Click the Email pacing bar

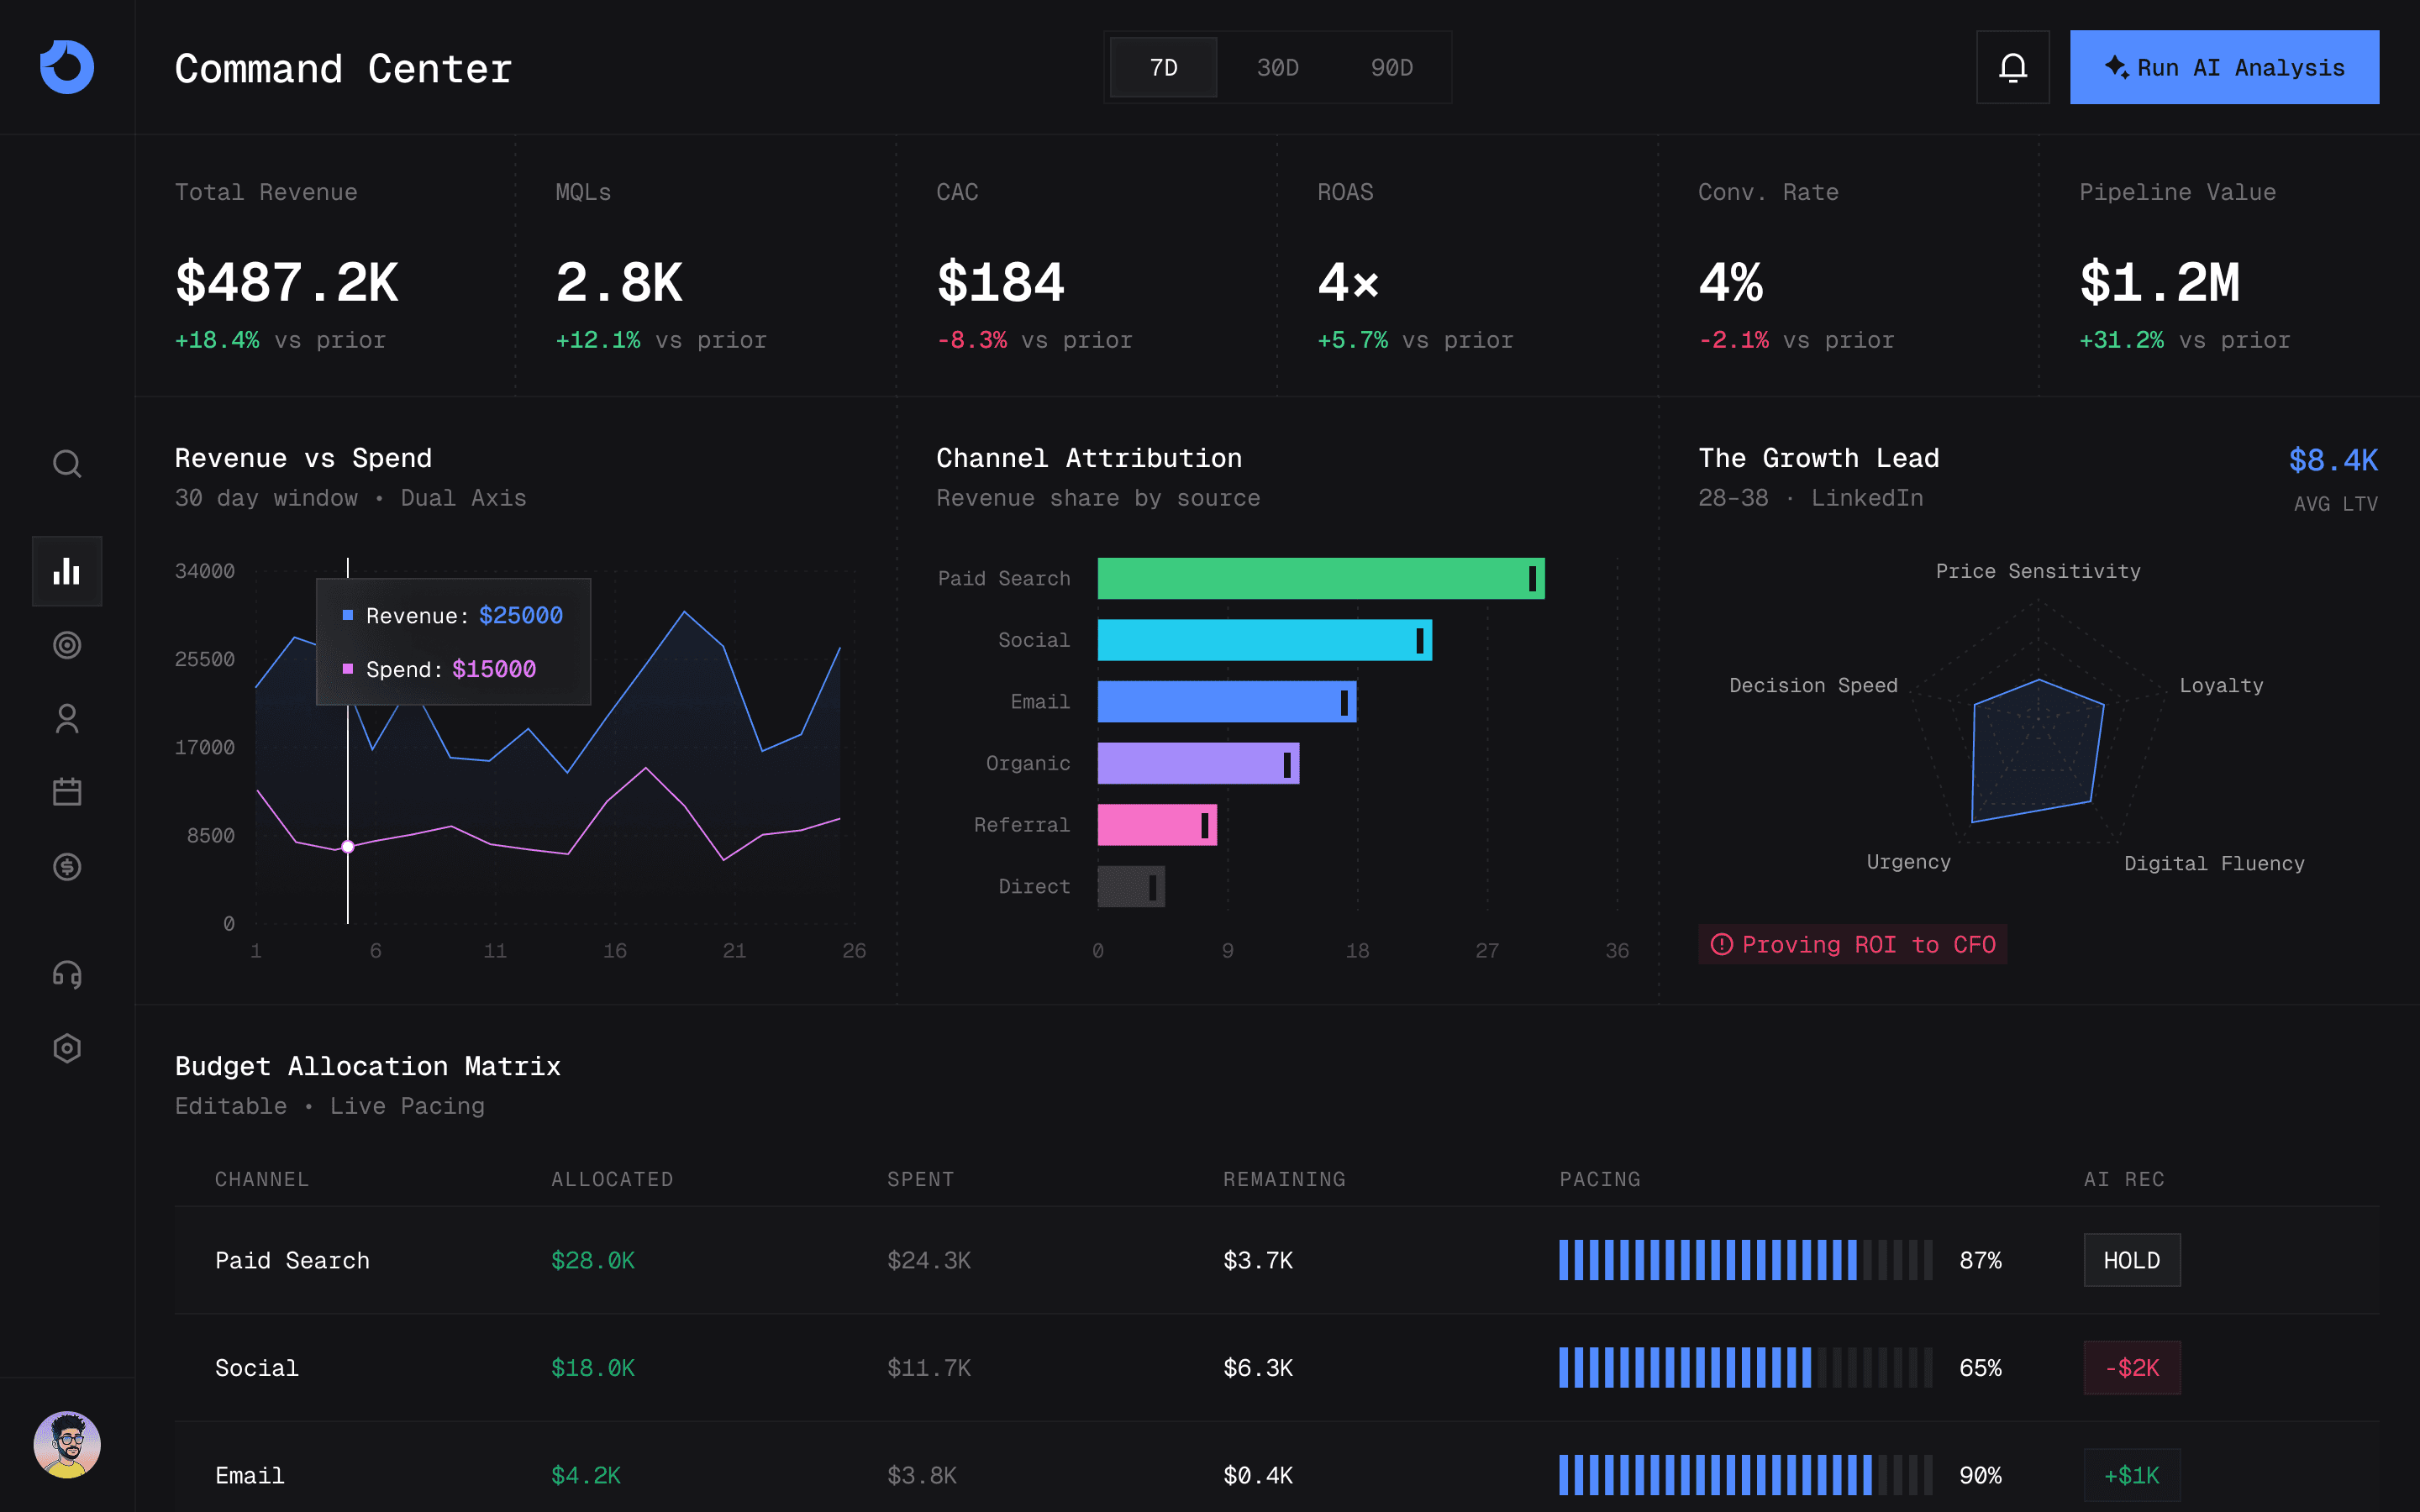pos(1745,1475)
